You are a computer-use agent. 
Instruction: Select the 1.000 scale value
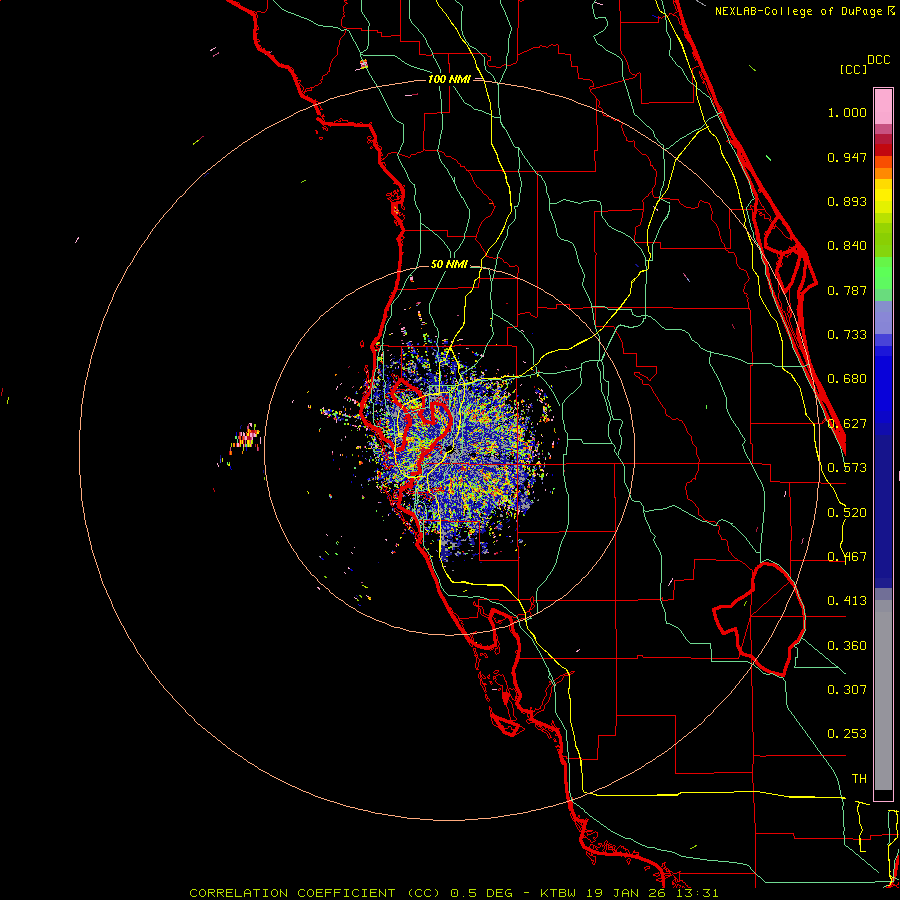[x=847, y=112]
